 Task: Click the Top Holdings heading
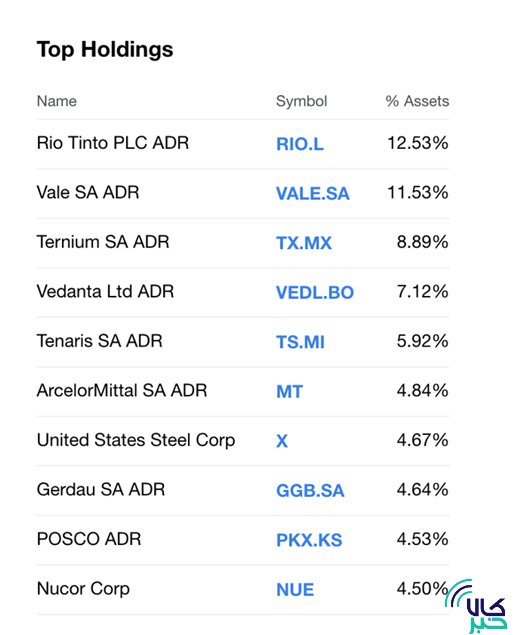coord(105,50)
